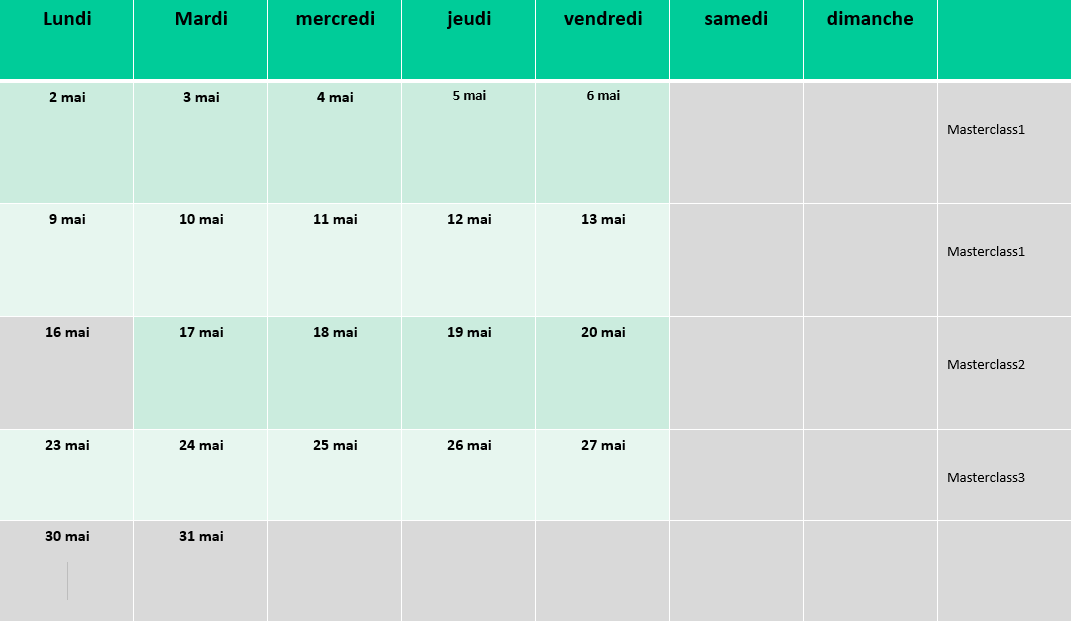The width and height of the screenshot is (1071, 622).
Task: Click the vendredi column header
Action: [602, 39]
